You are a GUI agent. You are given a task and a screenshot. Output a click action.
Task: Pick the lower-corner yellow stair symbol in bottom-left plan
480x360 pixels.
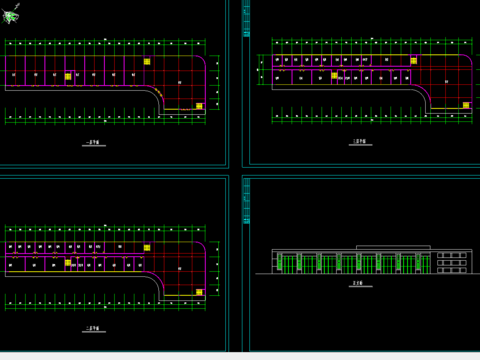199,292
